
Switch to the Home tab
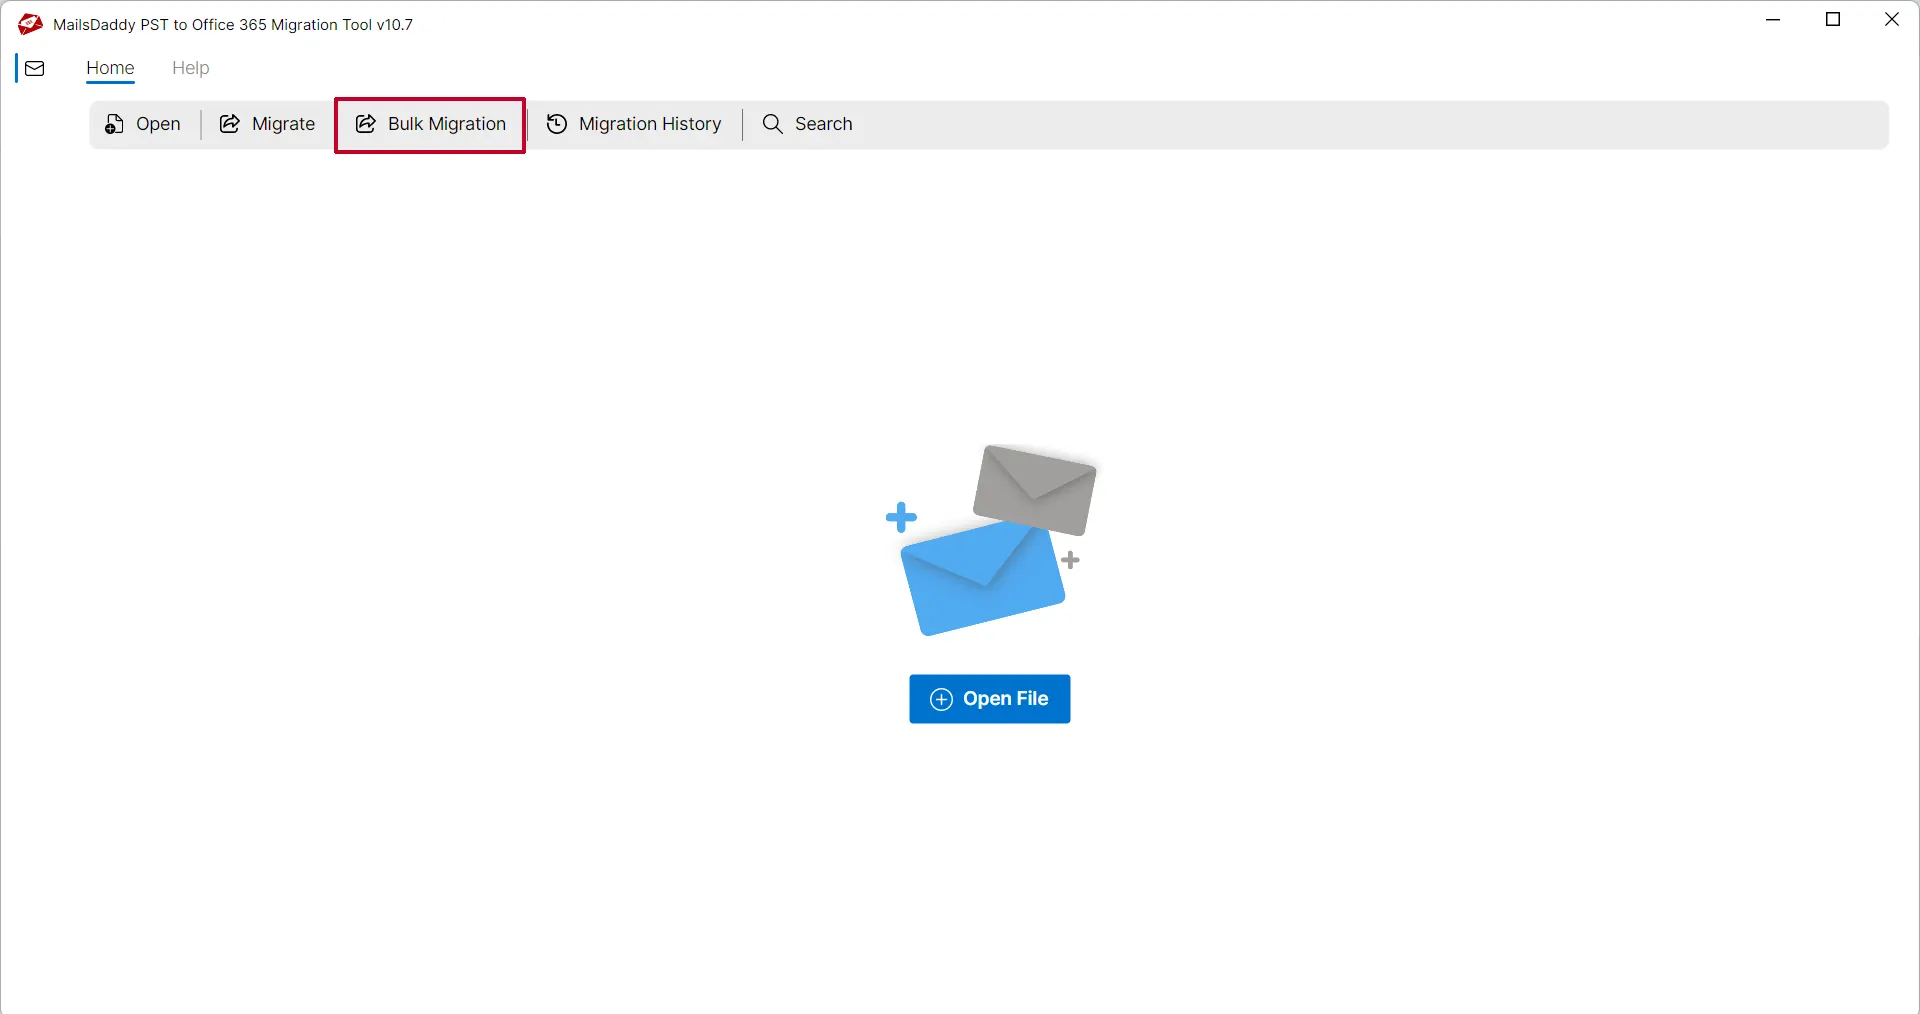tap(110, 68)
